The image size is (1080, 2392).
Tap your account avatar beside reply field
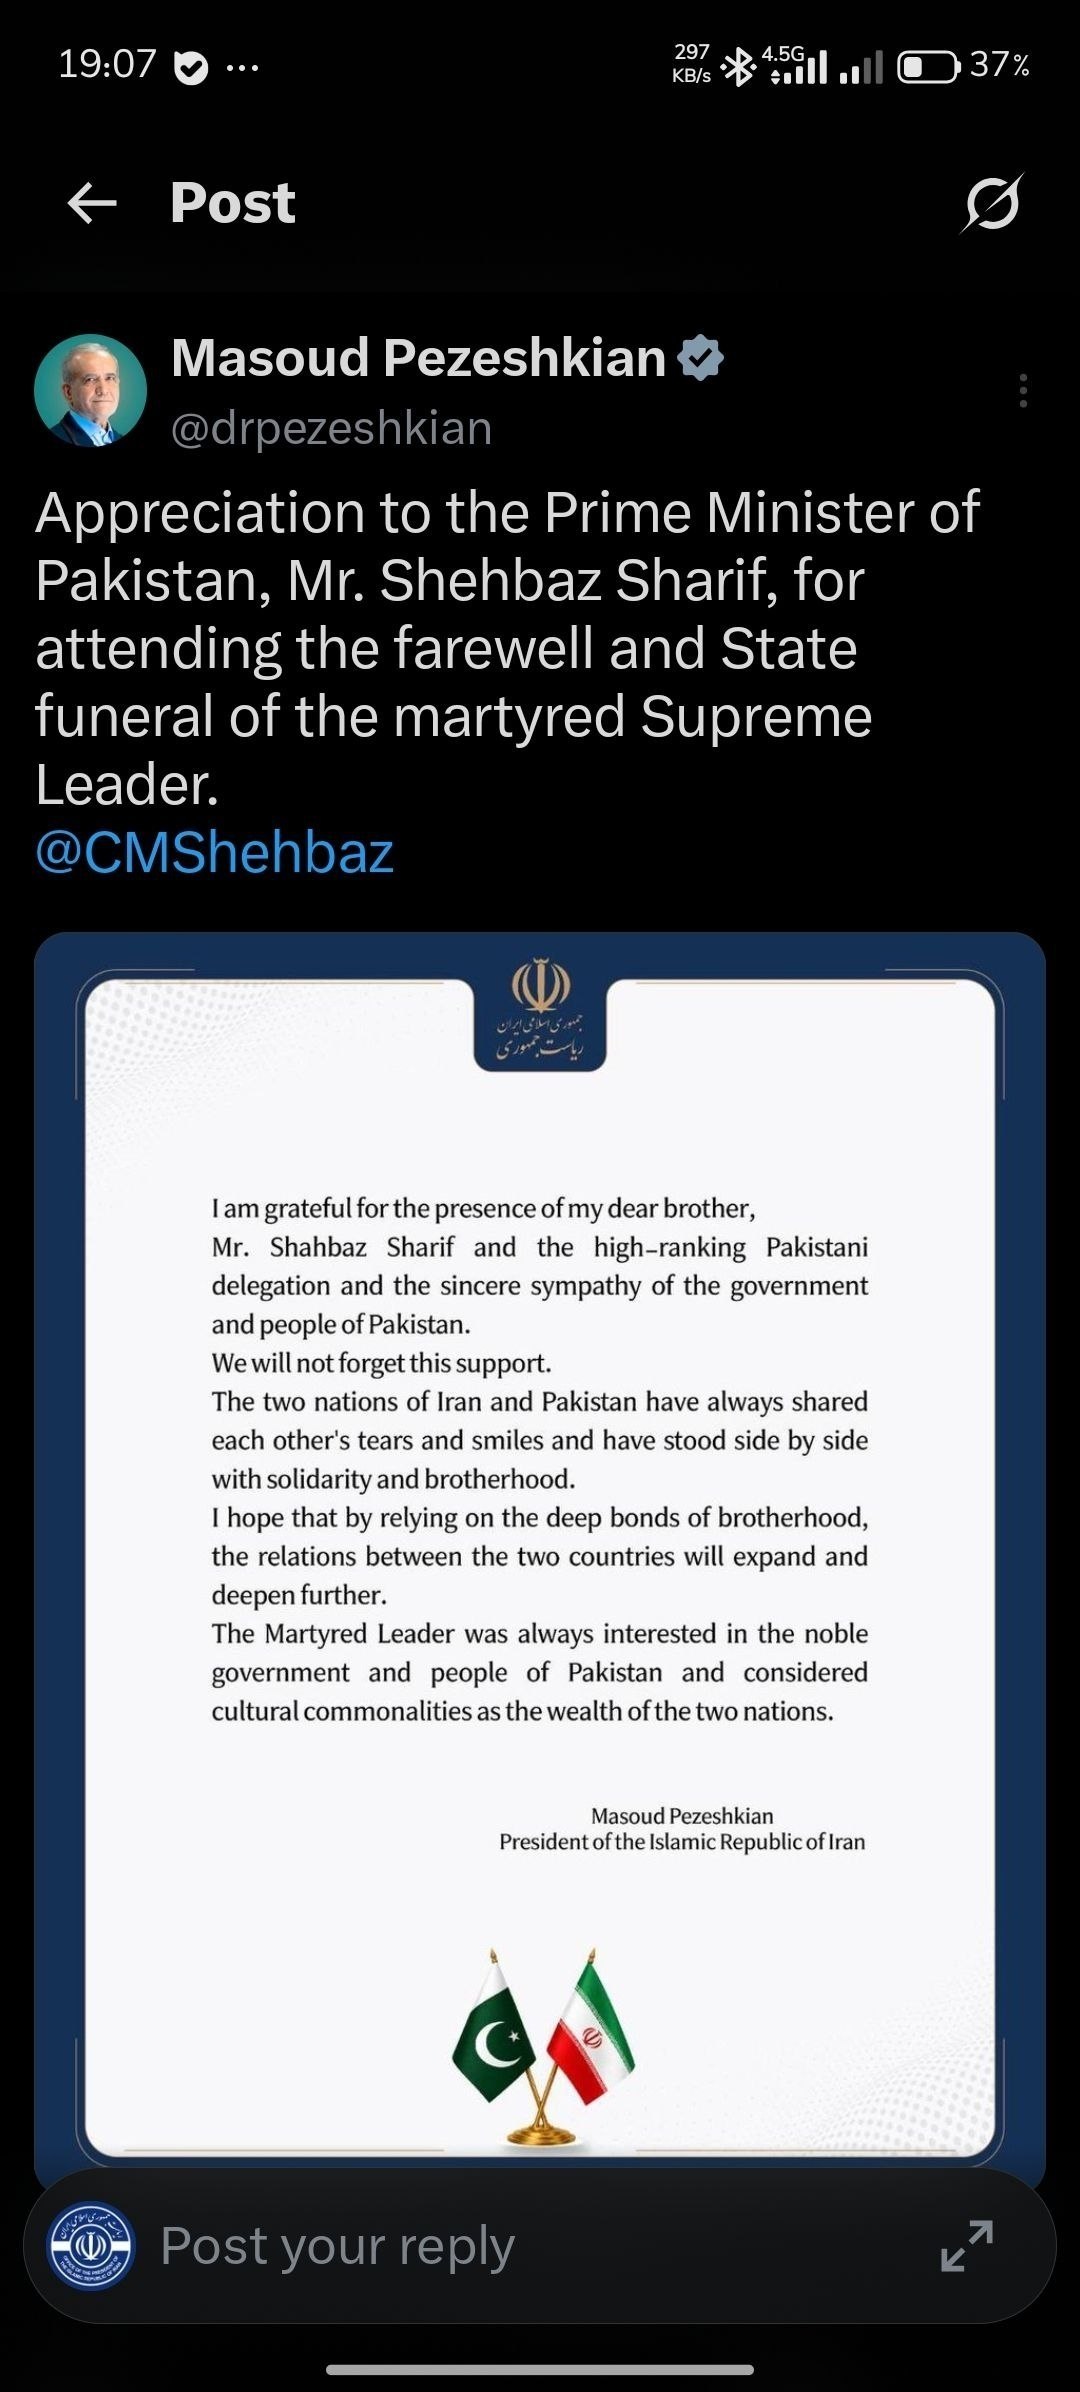coord(92,2246)
